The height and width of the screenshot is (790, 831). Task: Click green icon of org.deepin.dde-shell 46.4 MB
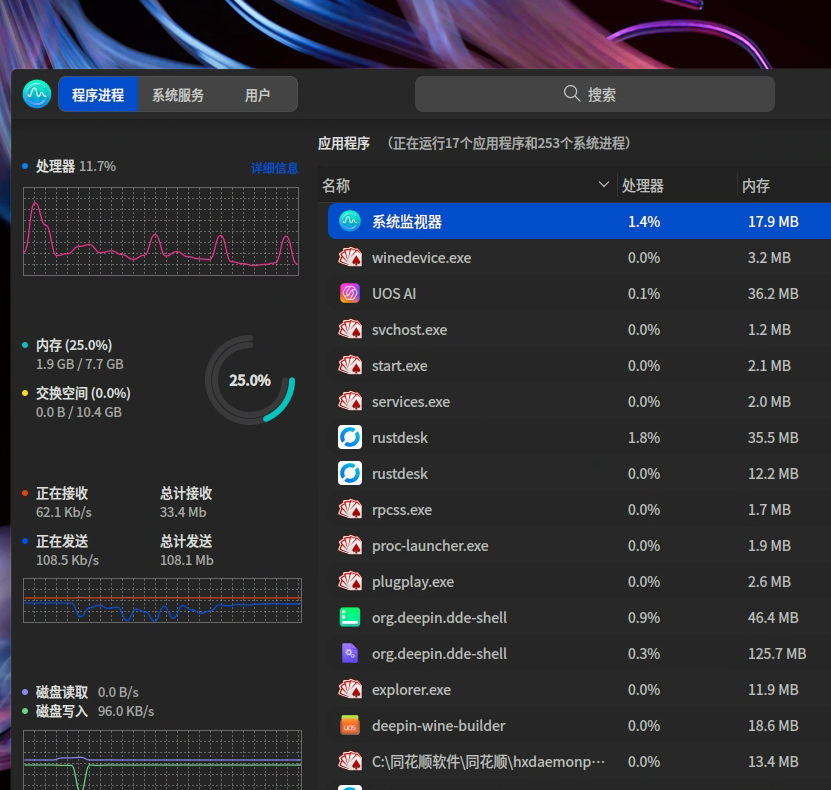pyautogui.click(x=350, y=617)
